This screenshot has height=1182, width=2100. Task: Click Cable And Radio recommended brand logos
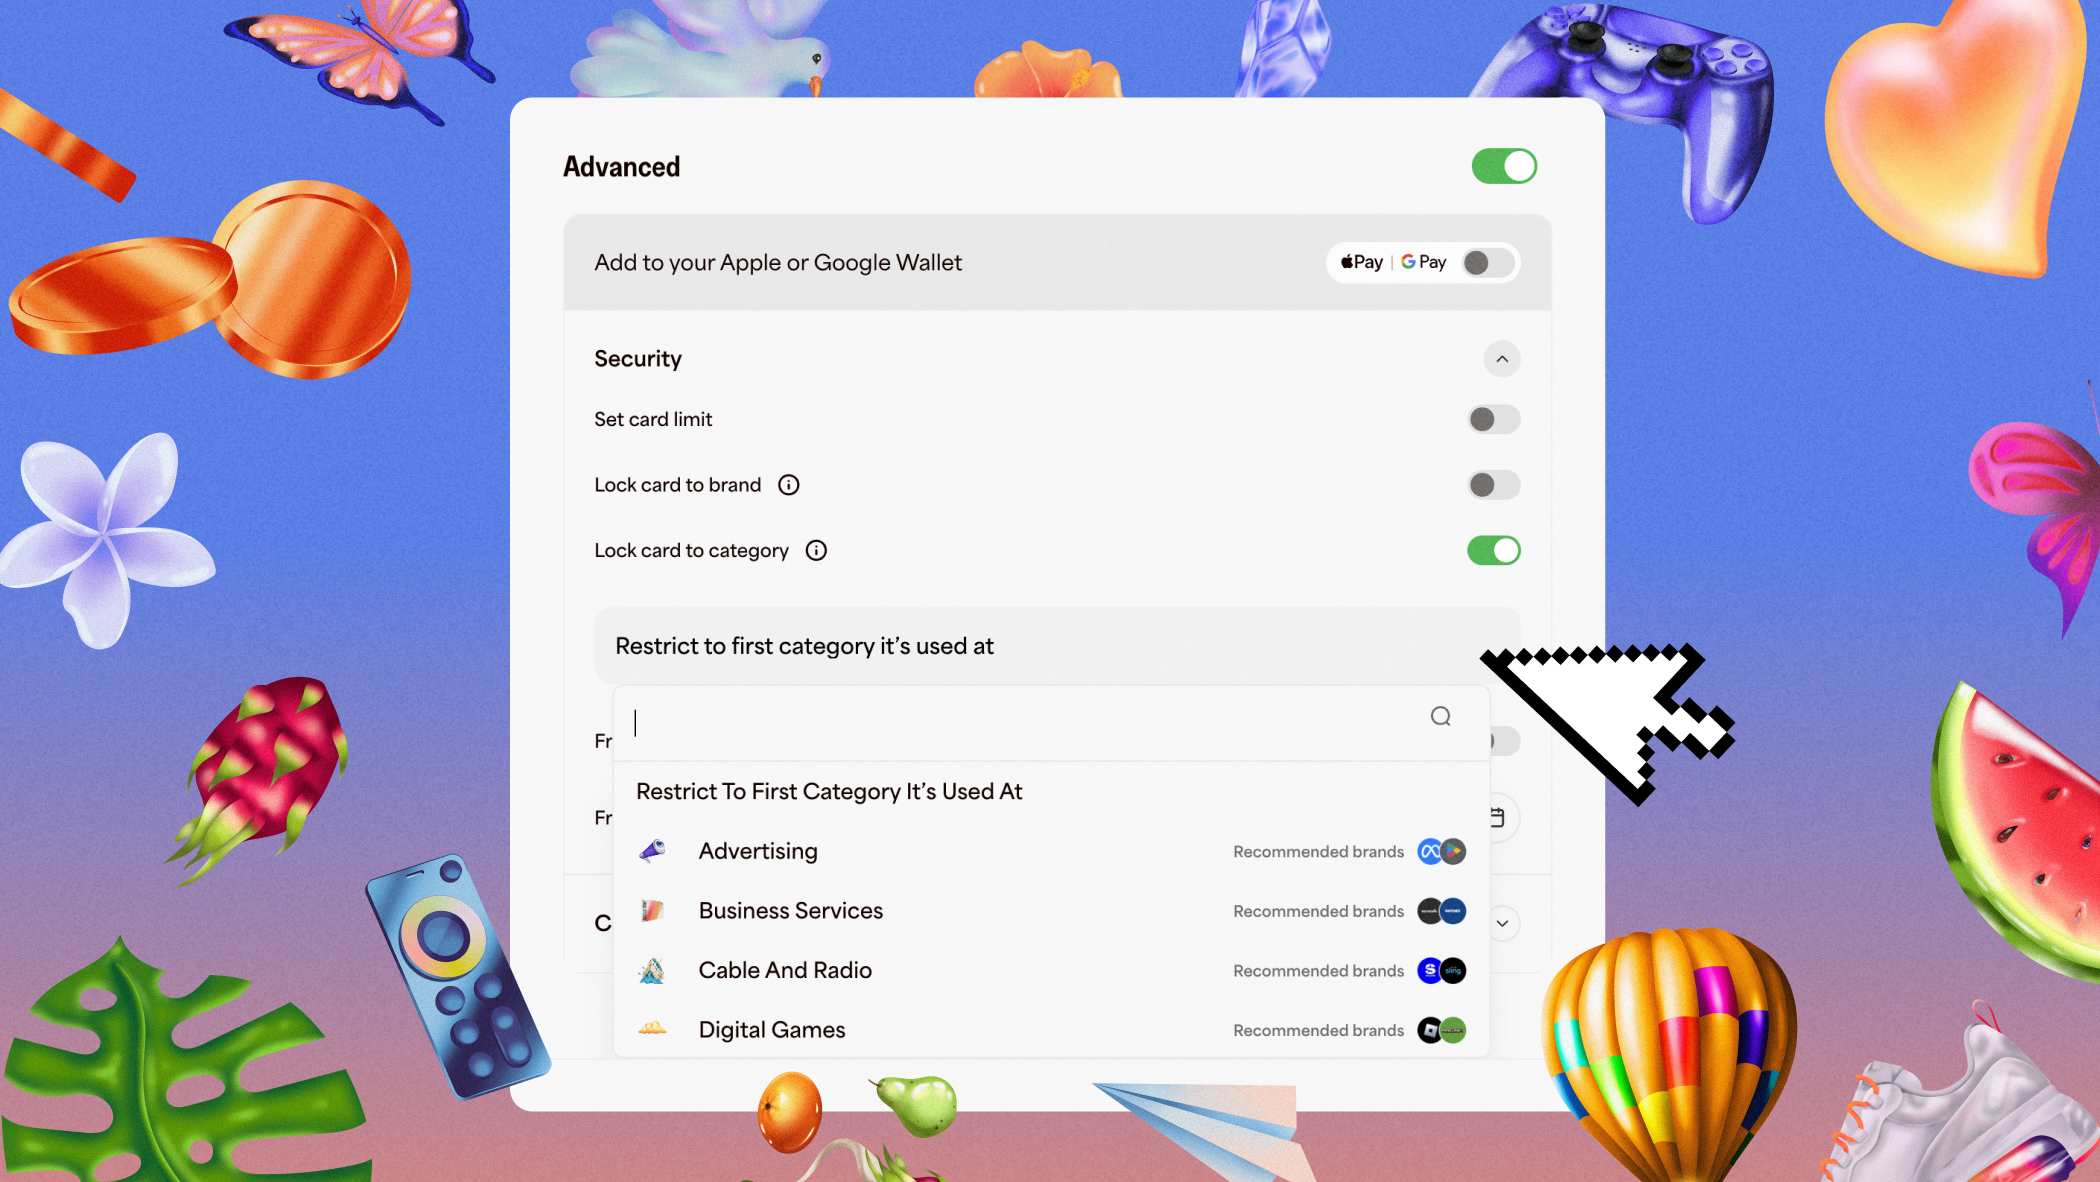pyautogui.click(x=1441, y=970)
